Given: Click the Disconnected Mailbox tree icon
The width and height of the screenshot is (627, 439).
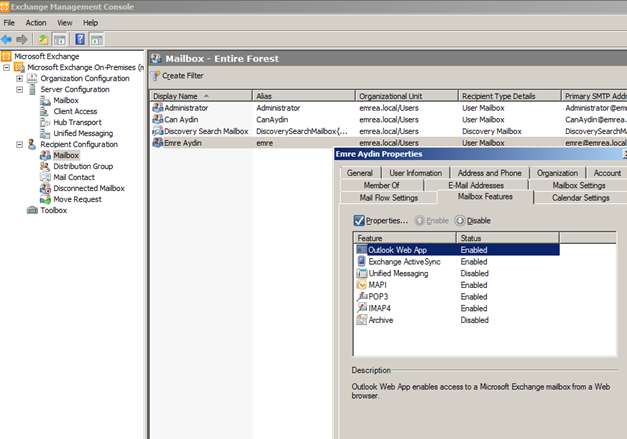Looking at the screenshot, I should point(45,188).
